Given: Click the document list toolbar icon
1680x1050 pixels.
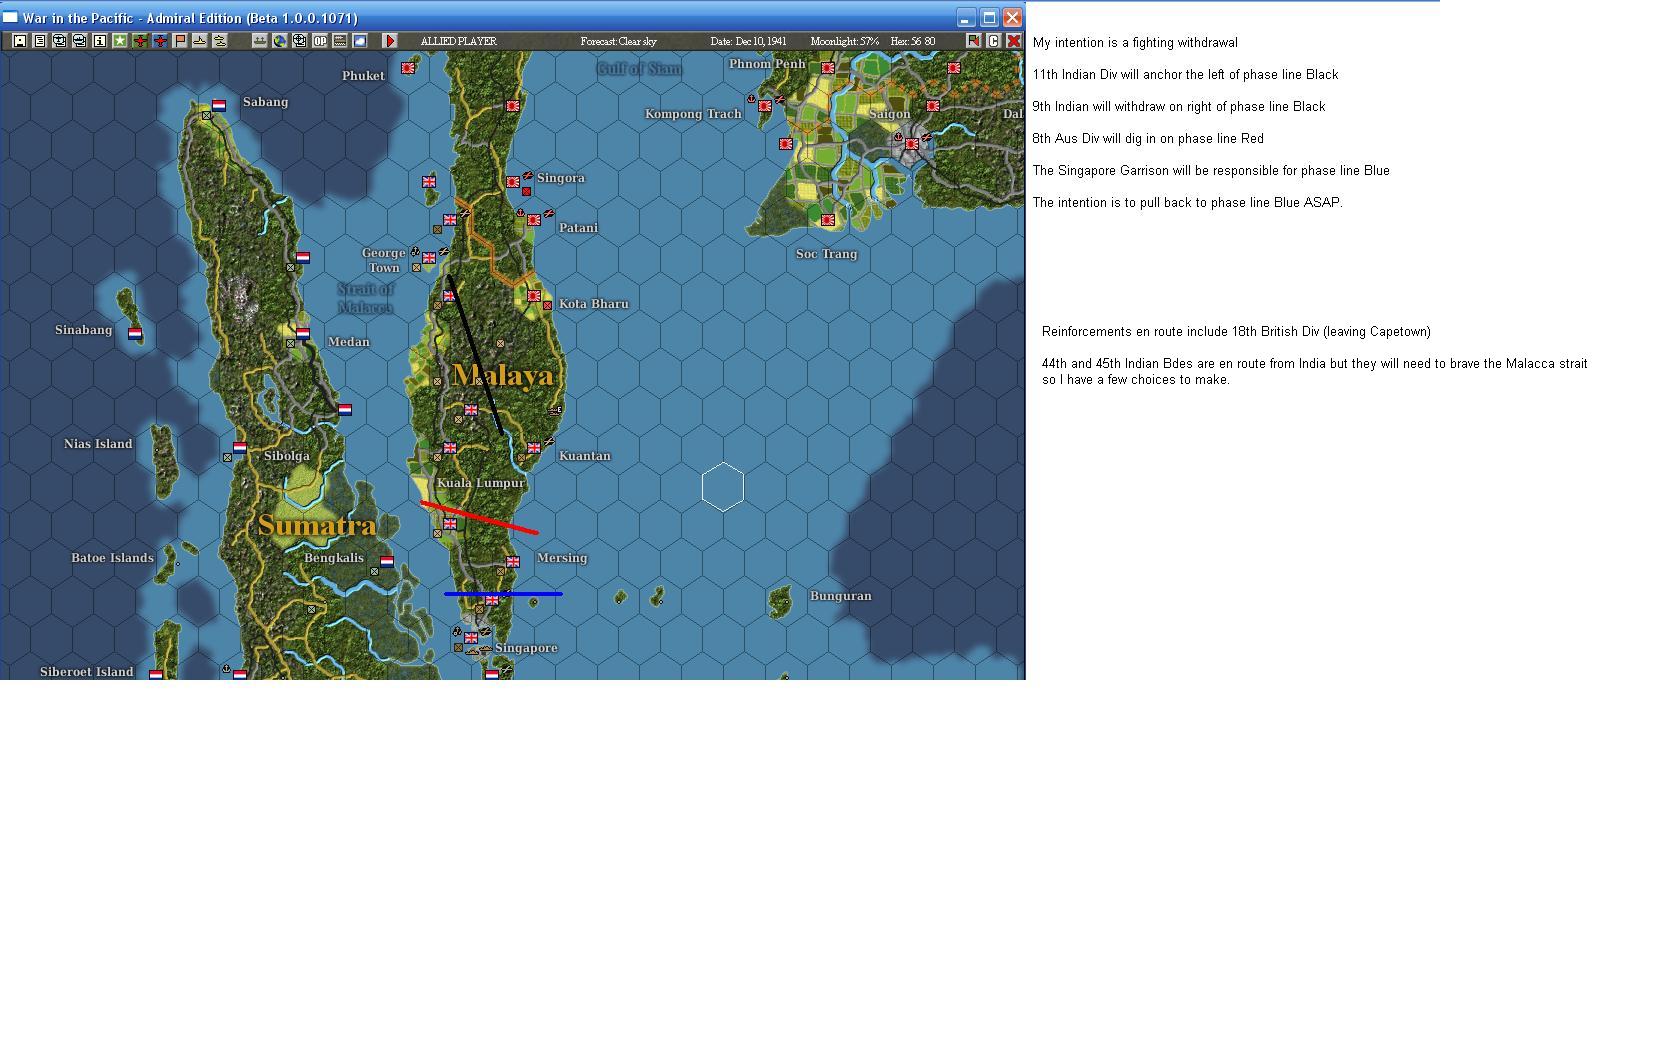Looking at the screenshot, I should pyautogui.click(x=40, y=41).
